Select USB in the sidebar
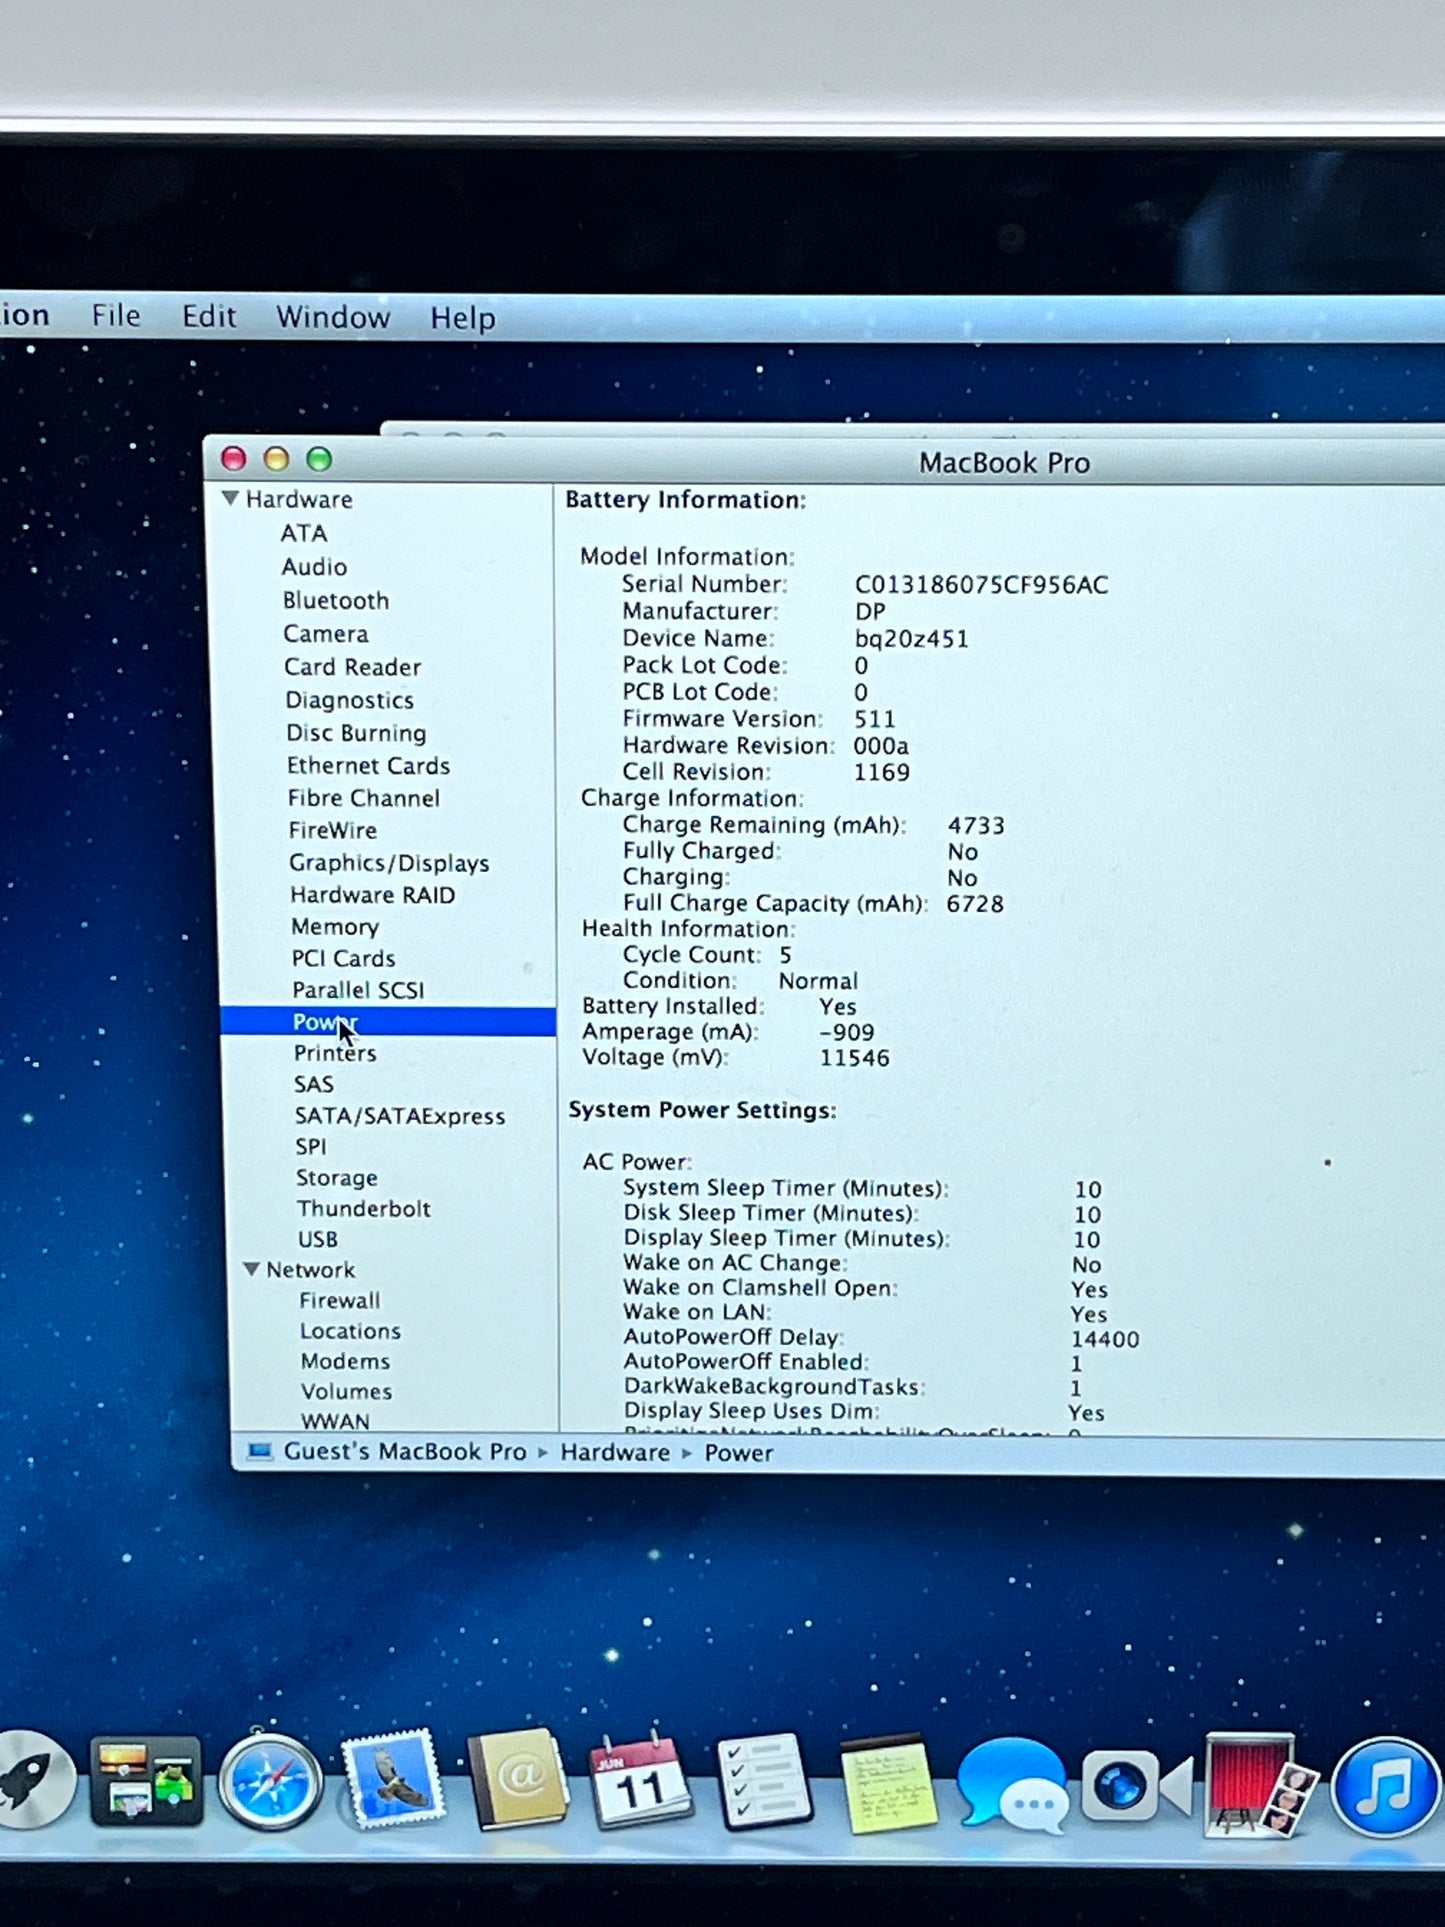Screen dimensions: 1445x1927 click(x=318, y=1239)
